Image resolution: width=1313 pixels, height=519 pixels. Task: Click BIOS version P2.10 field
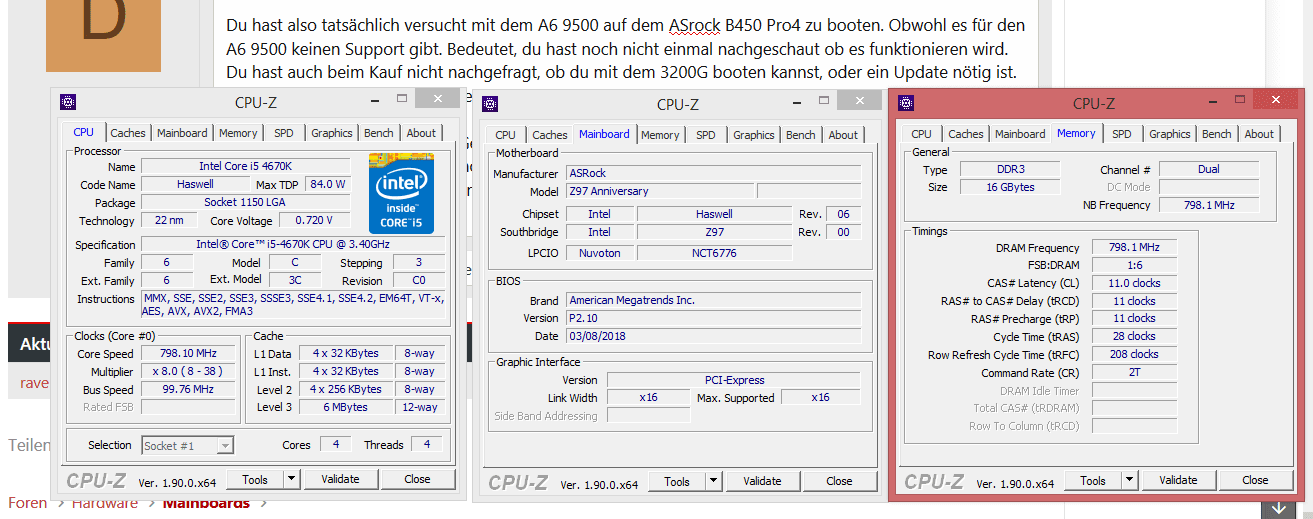[713, 318]
